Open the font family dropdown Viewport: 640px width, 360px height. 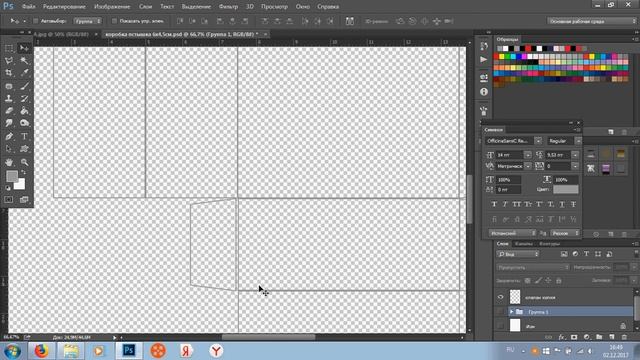(538, 141)
